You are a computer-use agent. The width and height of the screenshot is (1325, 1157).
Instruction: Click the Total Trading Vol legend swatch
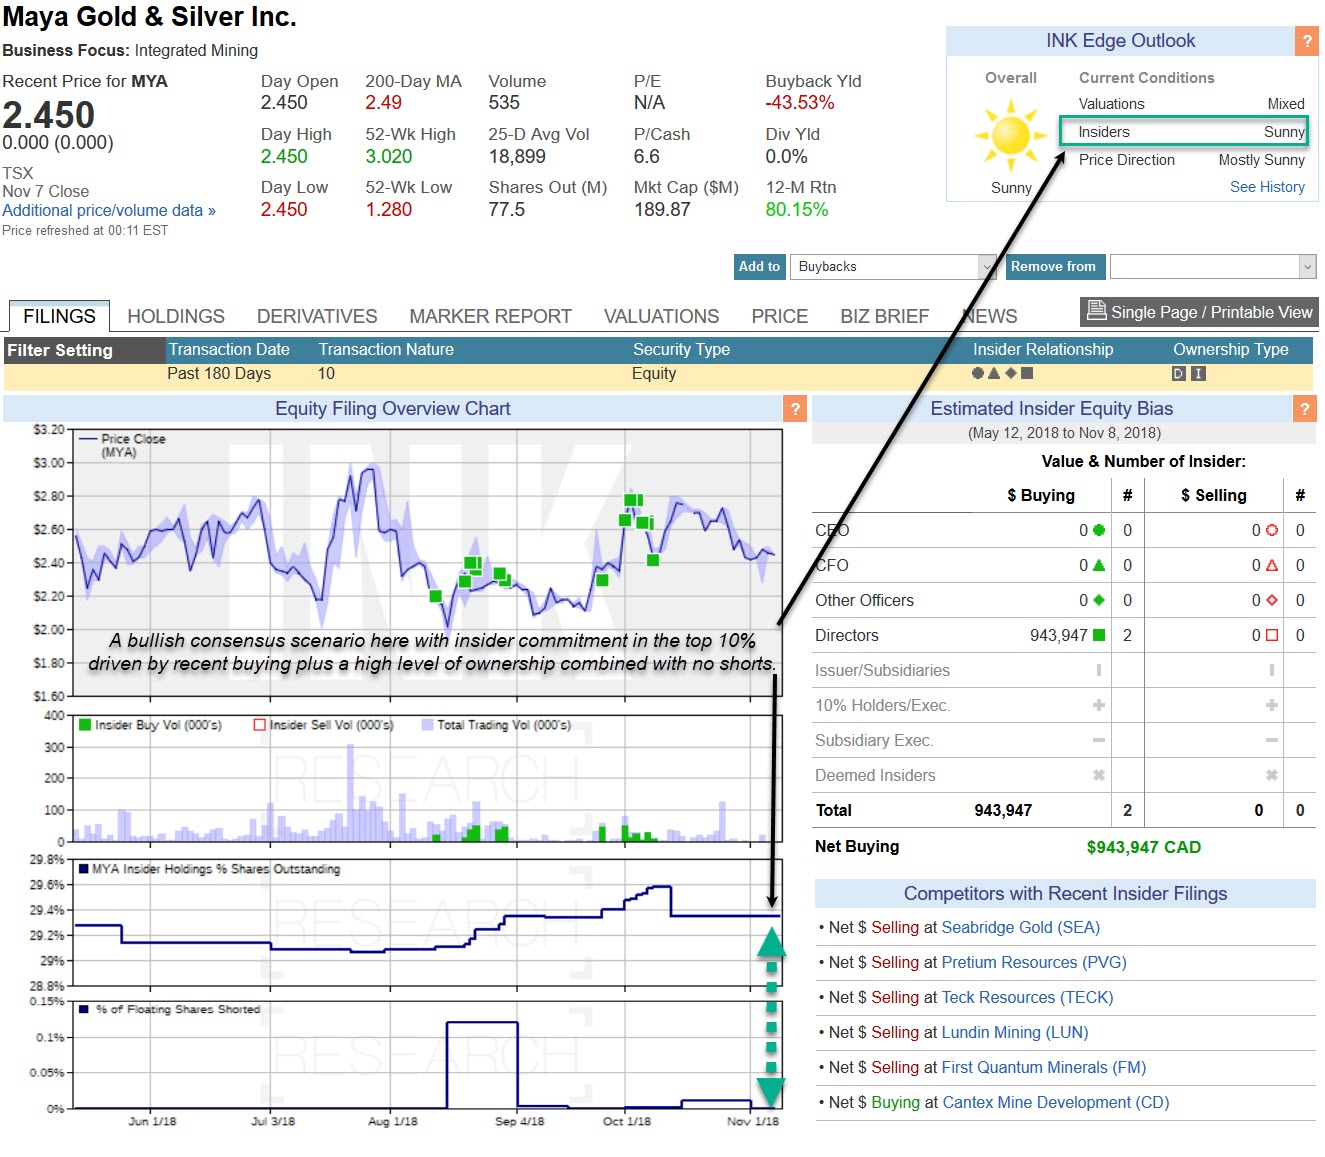click(x=428, y=725)
